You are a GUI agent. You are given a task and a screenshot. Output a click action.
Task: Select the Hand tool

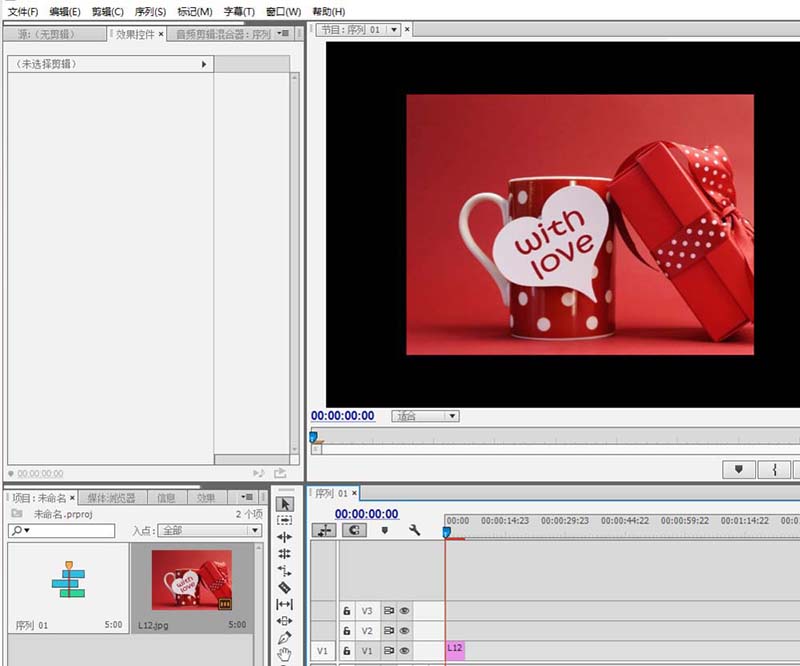coord(285,654)
